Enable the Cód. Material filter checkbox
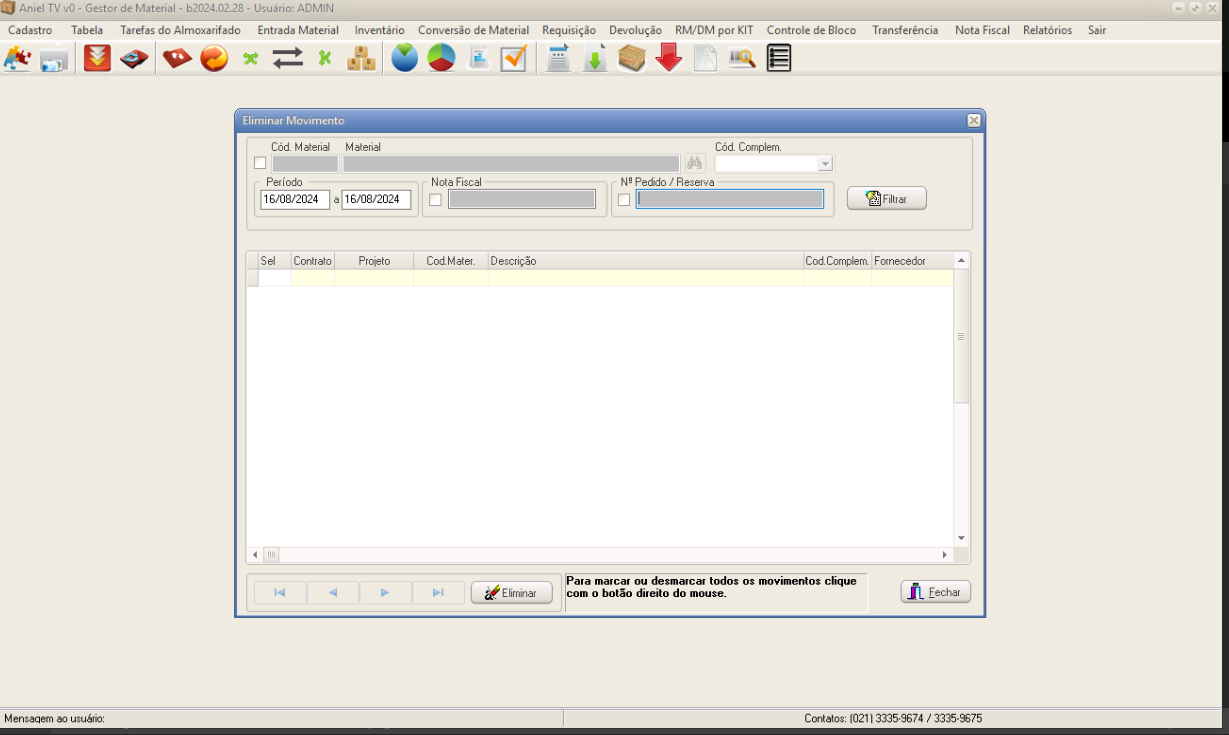Image resolution: width=1229 pixels, height=735 pixels. (x=260, y=163)
